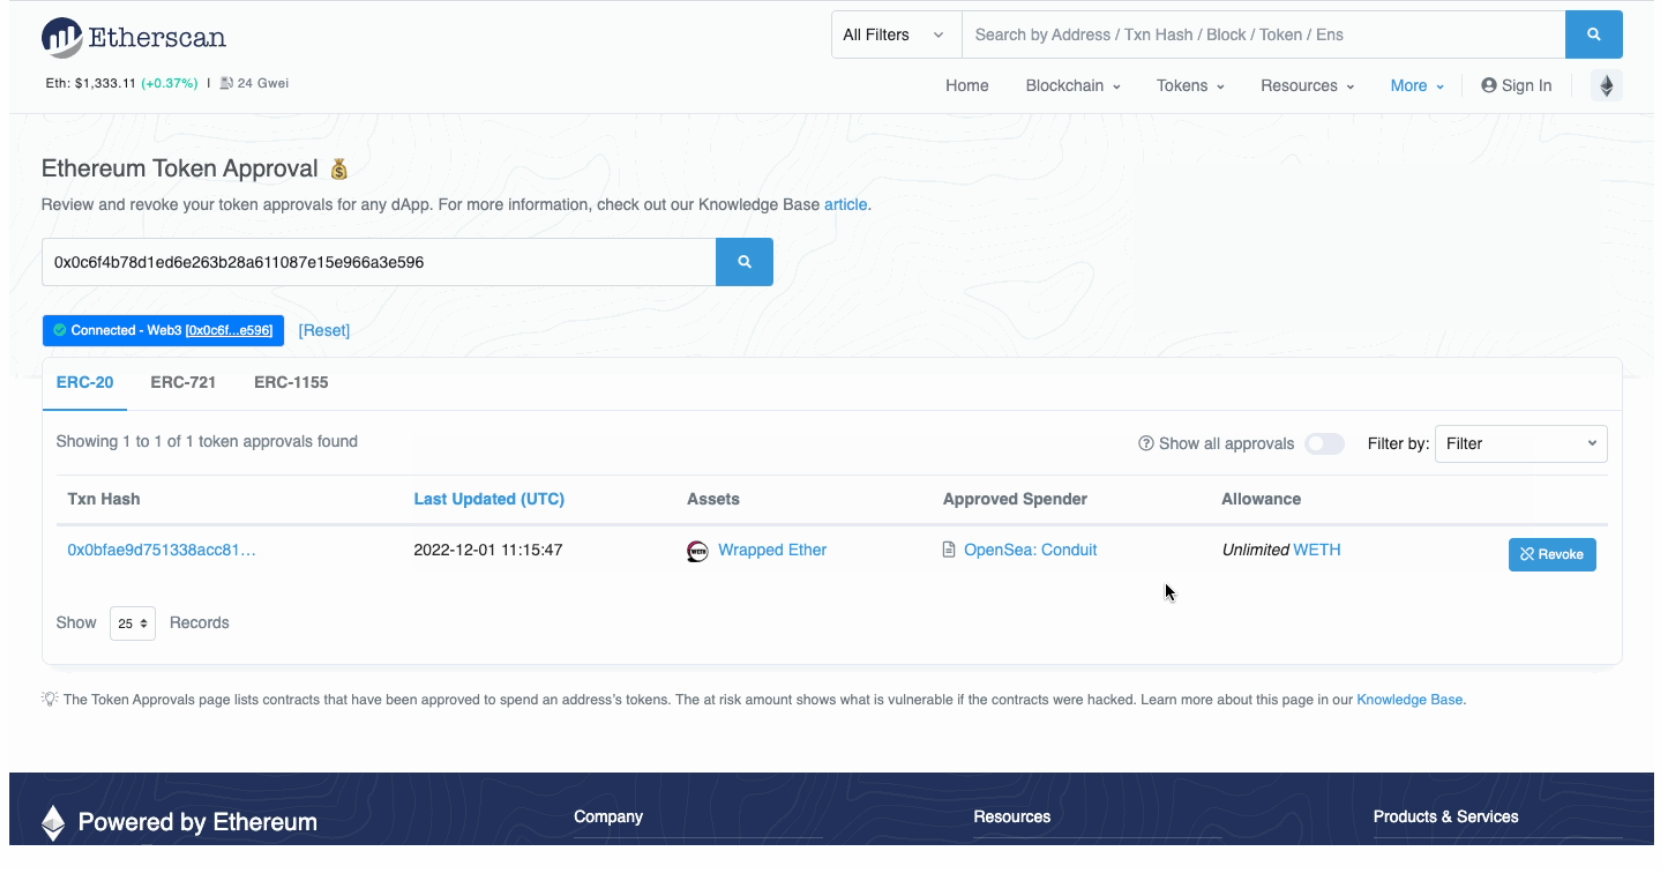This screenshot has height=870, width=1662.
Task: Open the Knowledge Base article link
Action: (x=845, y=205)
